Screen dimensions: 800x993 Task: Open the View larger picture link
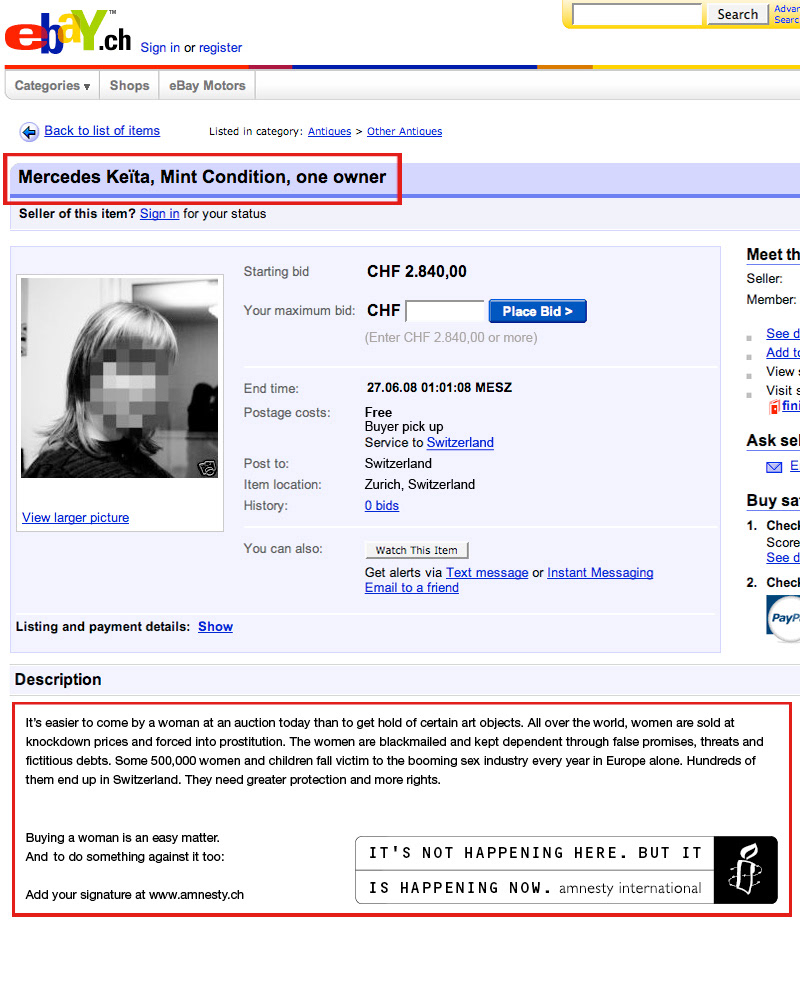click(x=75, y=517)
